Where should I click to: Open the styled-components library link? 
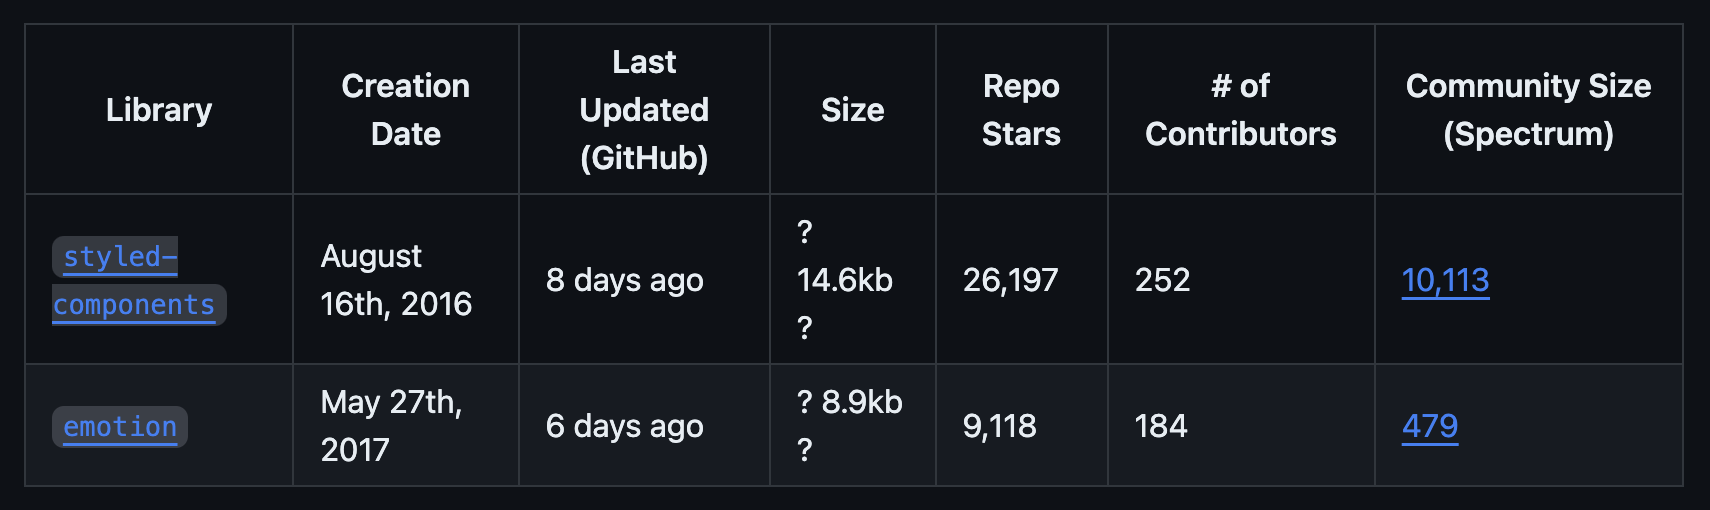137,281
